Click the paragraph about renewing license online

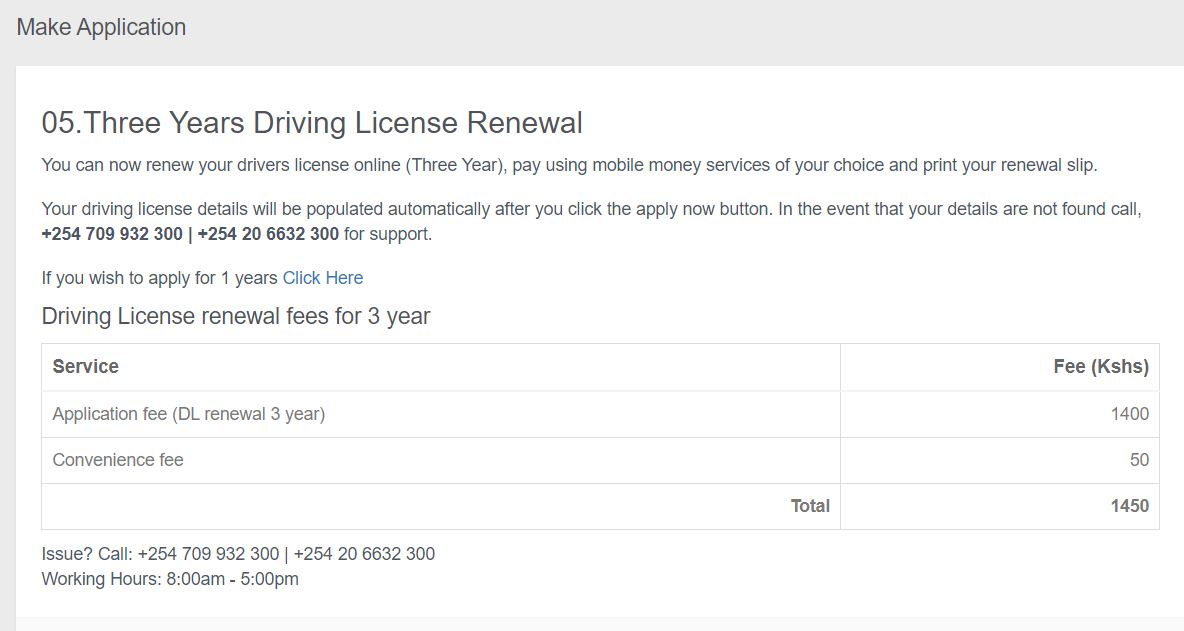click(569, 165)
